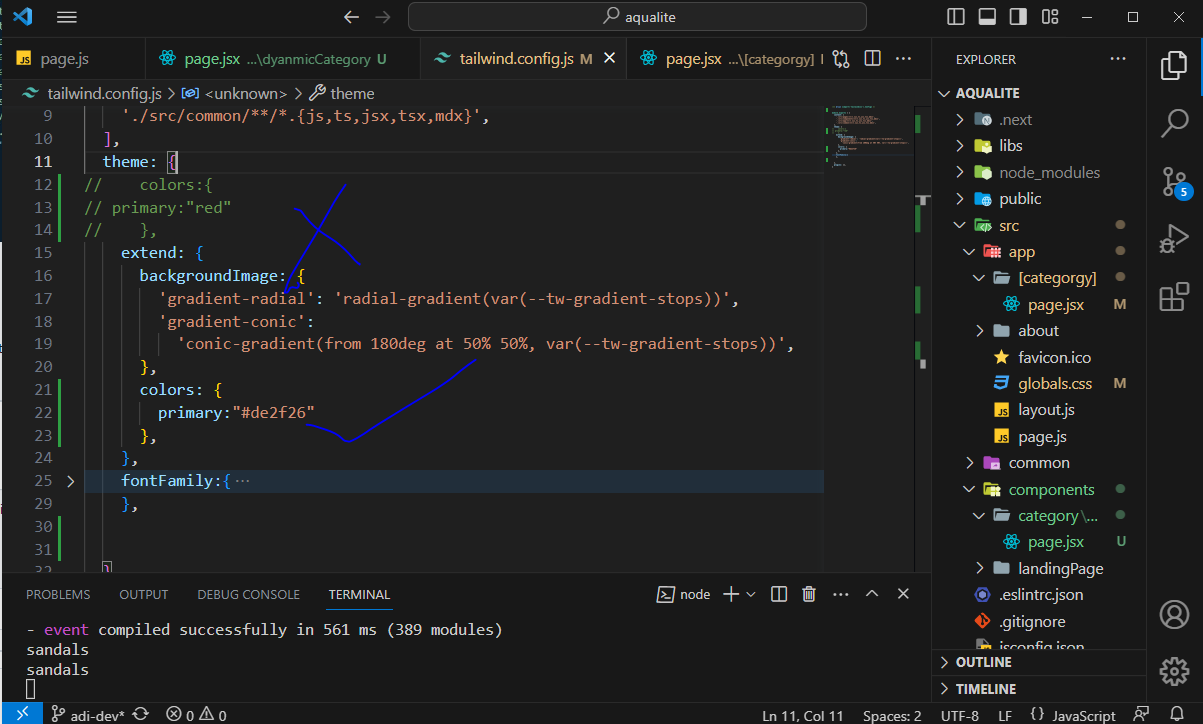Open the OUTPUT panel tab

pos(144,594)
